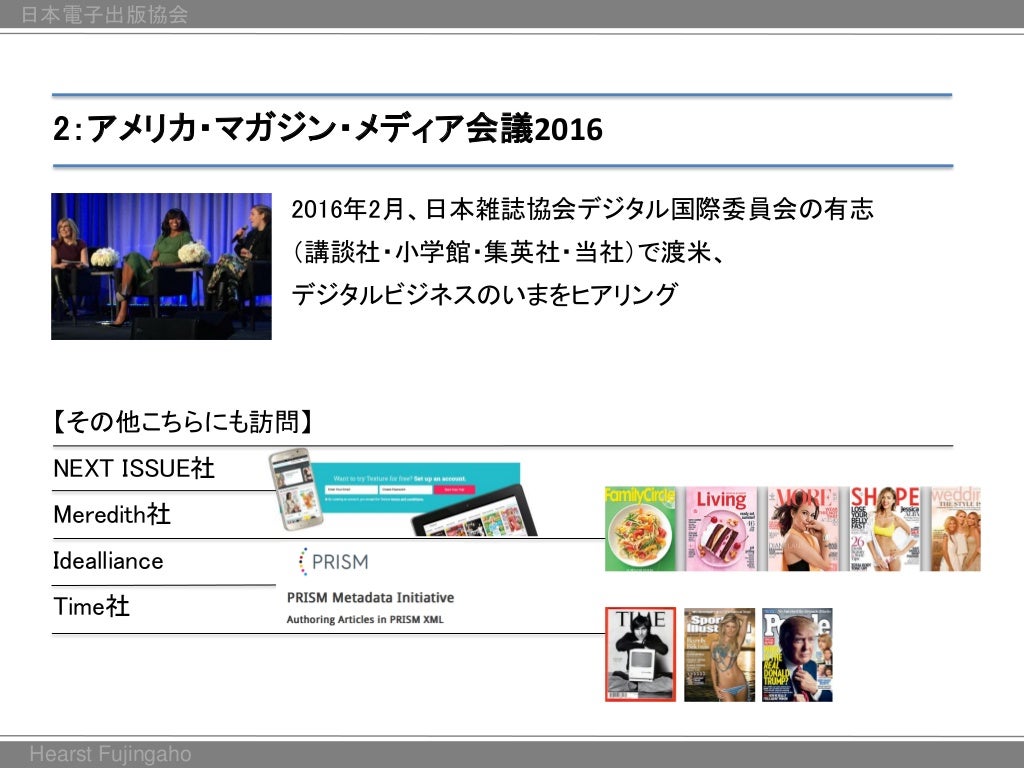1024x768 pixels.
Task: Click the Idealliance row label
Action: [108, 561]
